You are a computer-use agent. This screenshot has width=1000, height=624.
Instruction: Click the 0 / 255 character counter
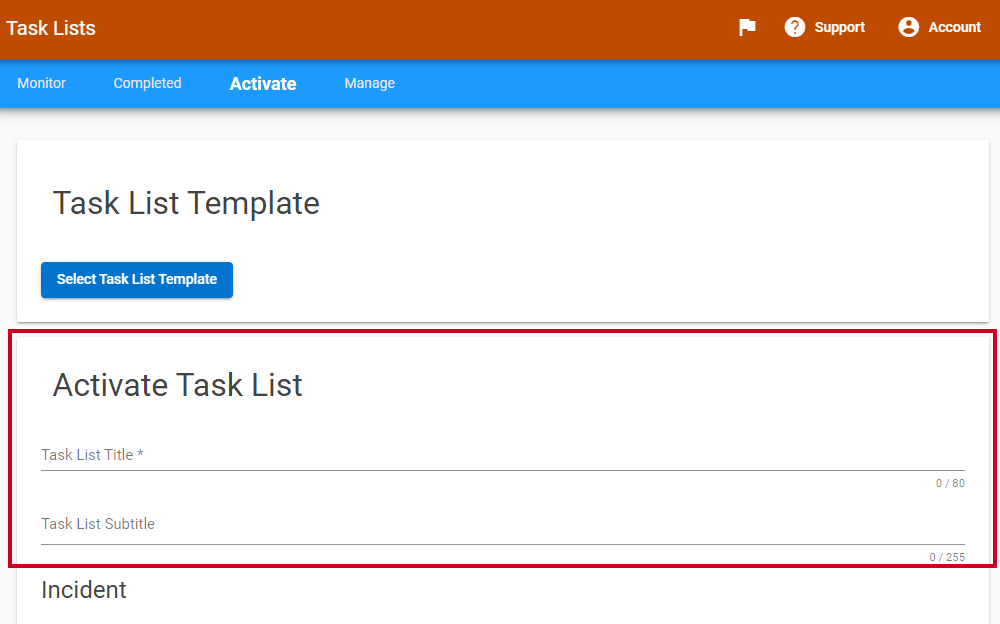click(x=946, y=557)
